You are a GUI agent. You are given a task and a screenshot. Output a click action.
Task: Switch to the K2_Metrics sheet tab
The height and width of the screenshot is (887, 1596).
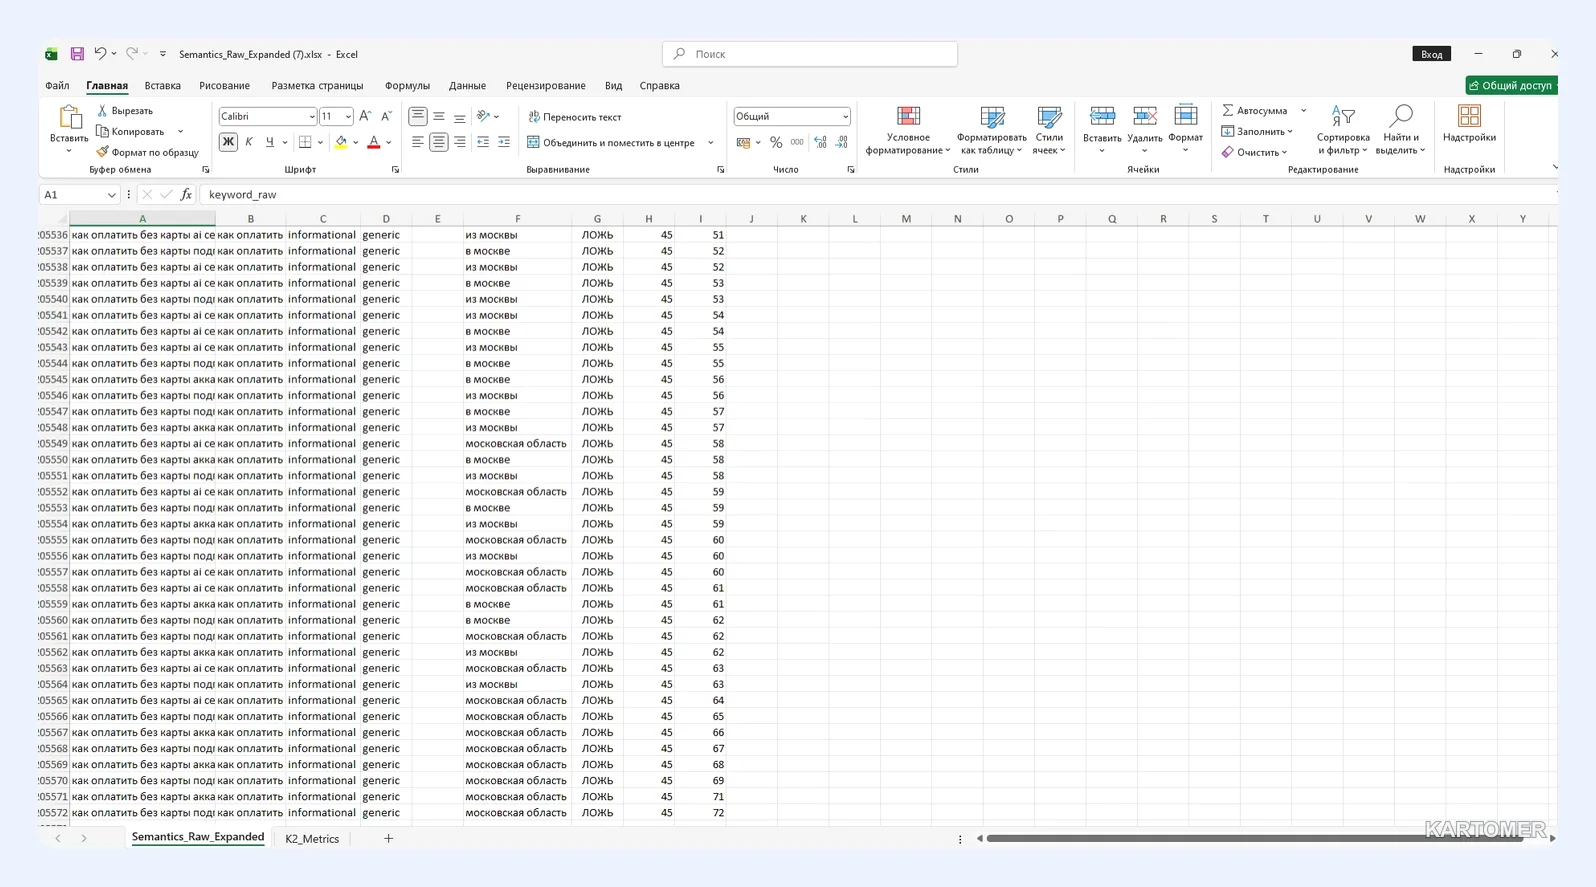(x=312, y=839)
